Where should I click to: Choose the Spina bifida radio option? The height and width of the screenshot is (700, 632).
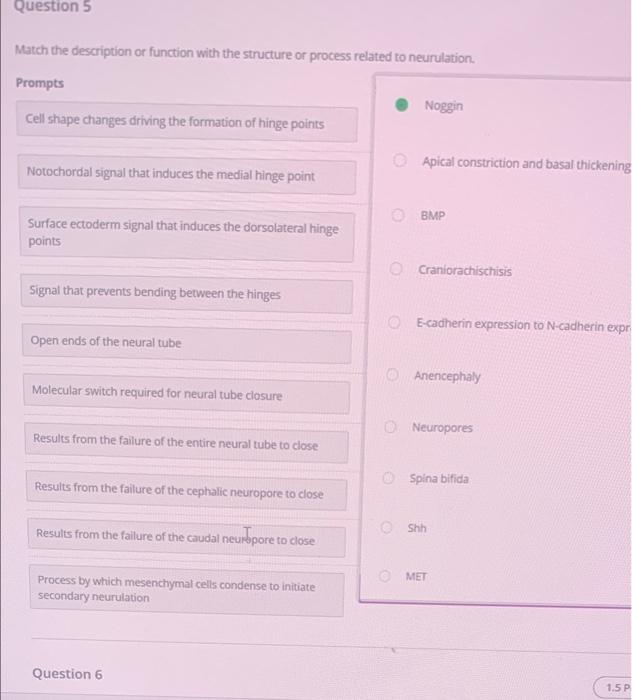point(388,478)
